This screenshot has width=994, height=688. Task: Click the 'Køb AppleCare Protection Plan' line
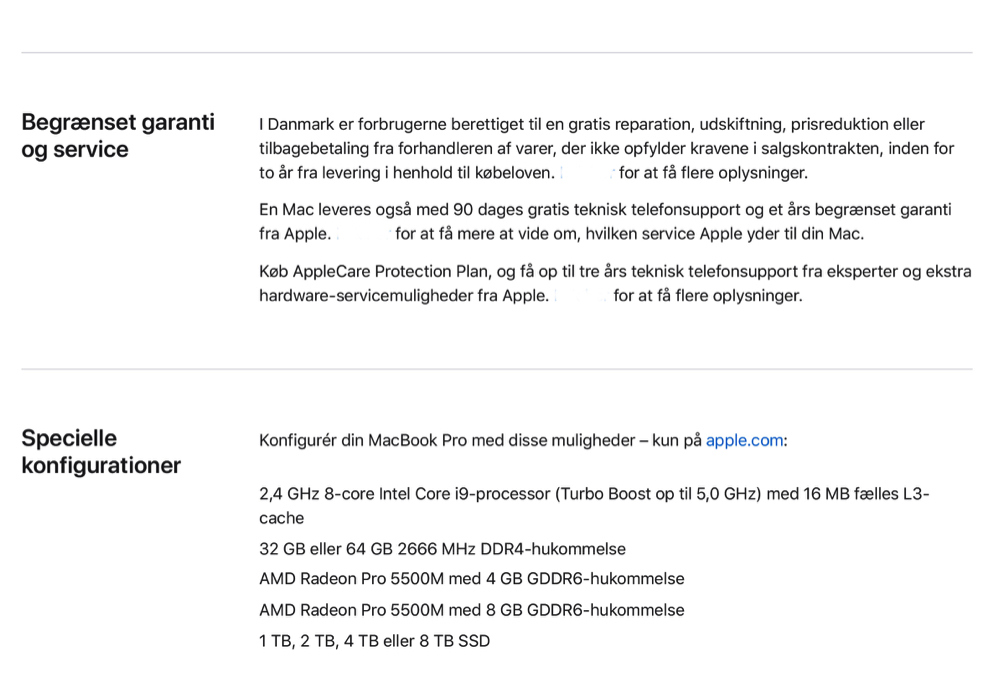pos(614,272)
